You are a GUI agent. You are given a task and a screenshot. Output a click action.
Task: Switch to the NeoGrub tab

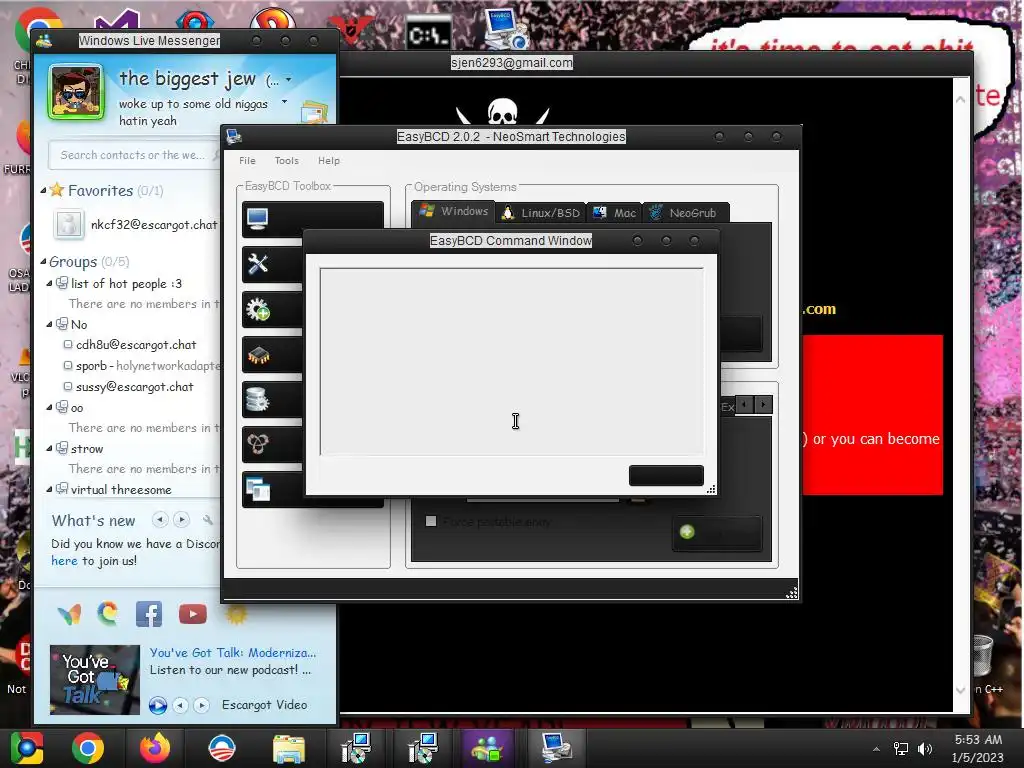686,213
